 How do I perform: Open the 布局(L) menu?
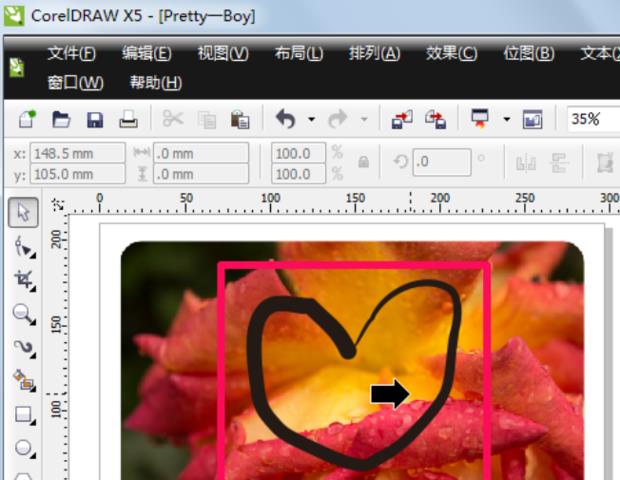click(x=299, y=53)
